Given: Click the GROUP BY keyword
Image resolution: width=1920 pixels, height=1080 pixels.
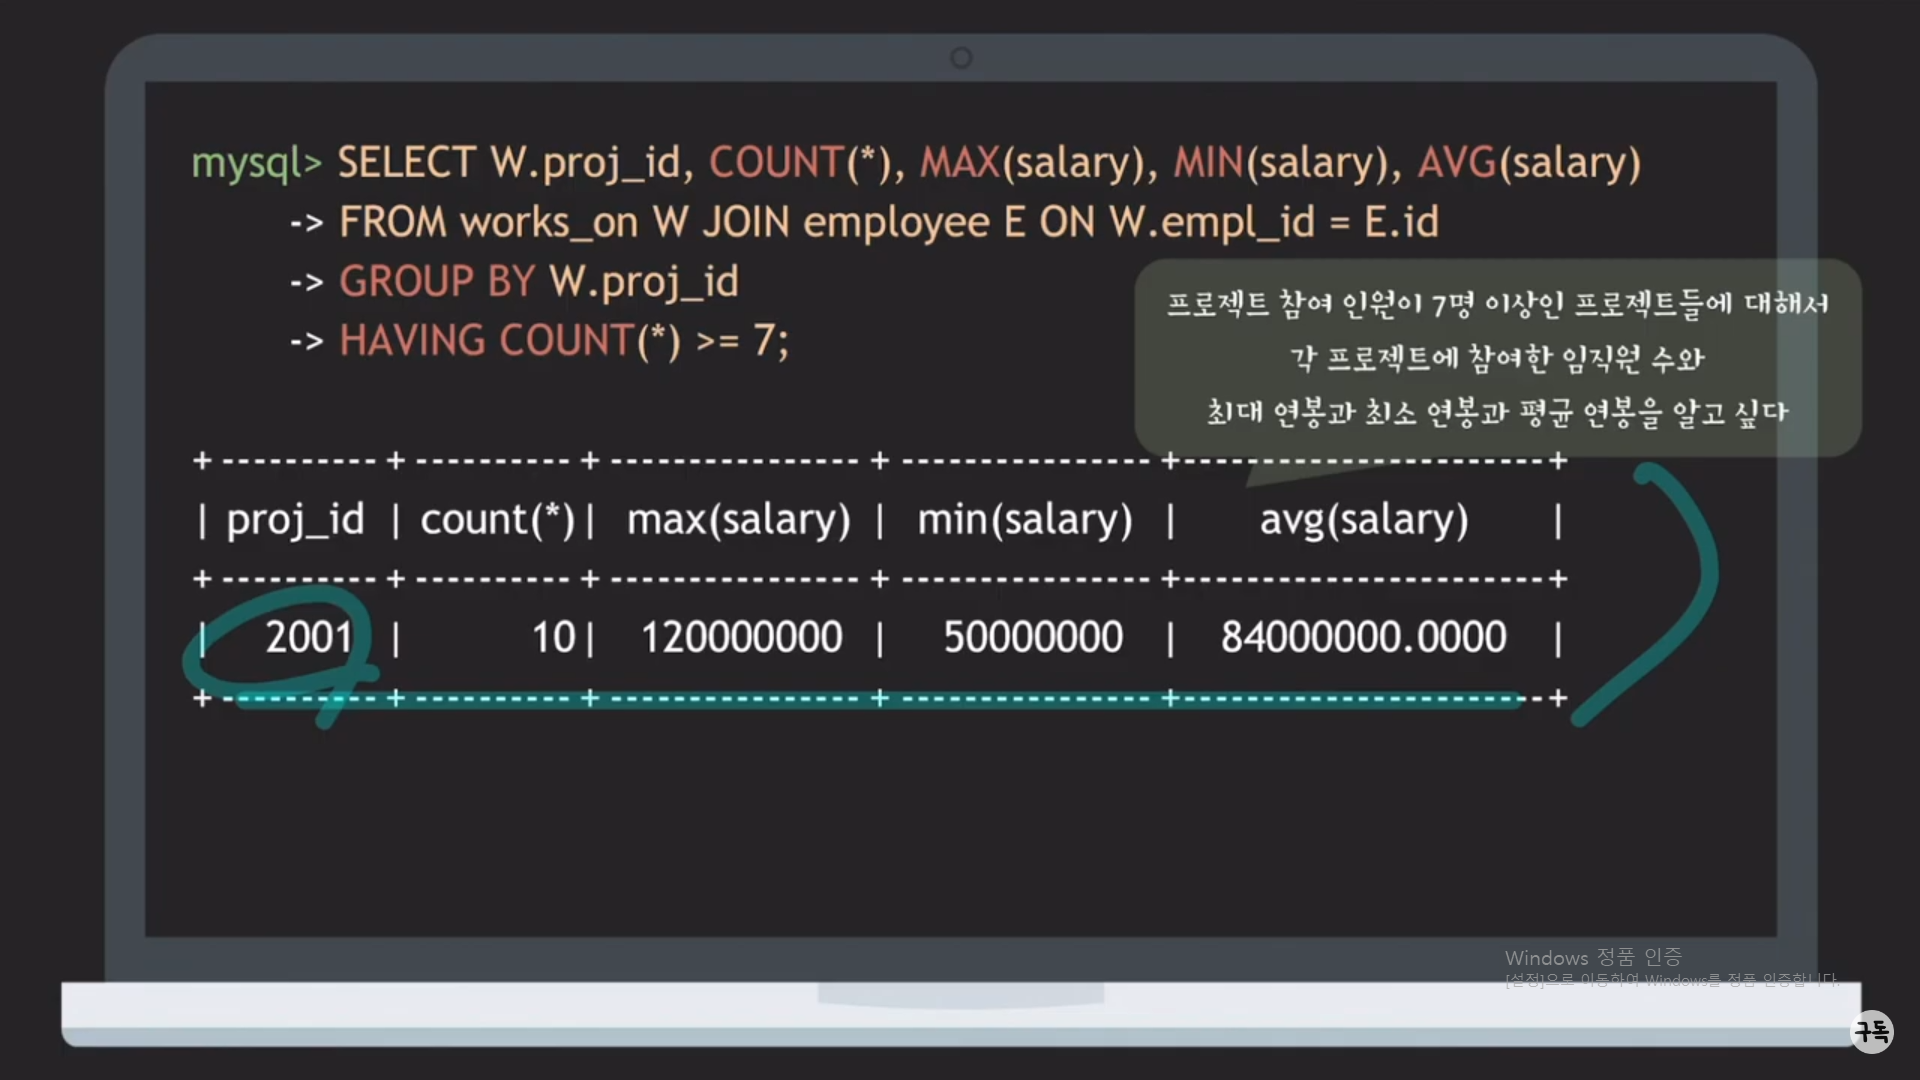Looking at the screenshot, I should pyautogui.click(x=437, y=282).
